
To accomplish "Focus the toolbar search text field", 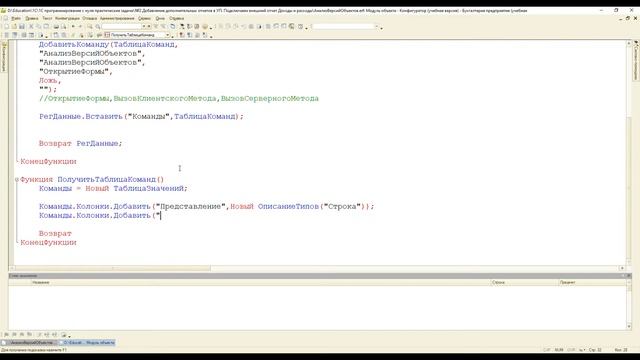I will [121, 27].
